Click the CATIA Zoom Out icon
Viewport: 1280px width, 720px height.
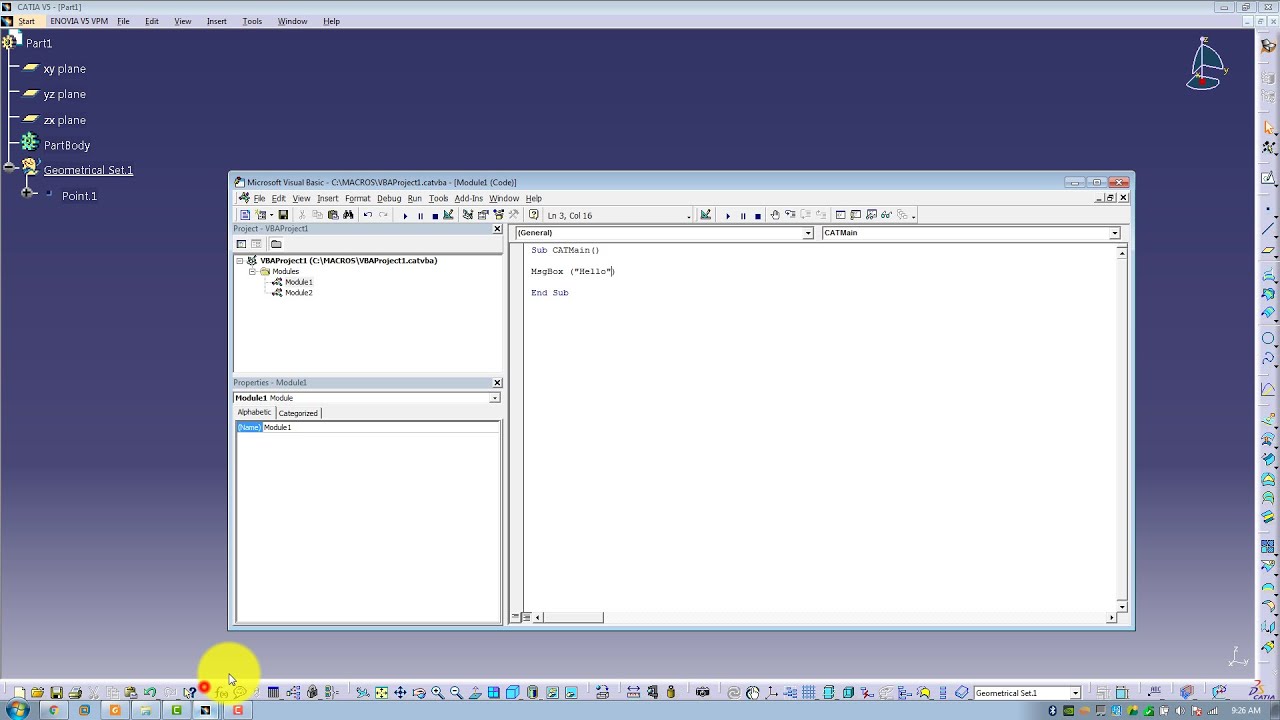pyautogui.click(x=456, y=692)
